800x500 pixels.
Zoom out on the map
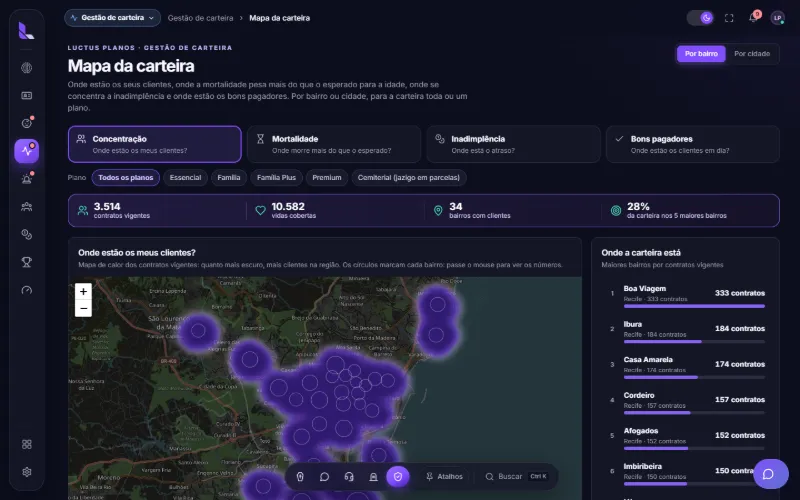click(x=83, y=309)
